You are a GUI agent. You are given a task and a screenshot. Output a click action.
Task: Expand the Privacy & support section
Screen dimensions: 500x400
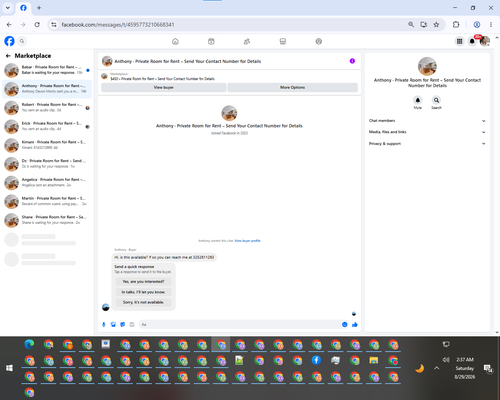tap(427, 144)
